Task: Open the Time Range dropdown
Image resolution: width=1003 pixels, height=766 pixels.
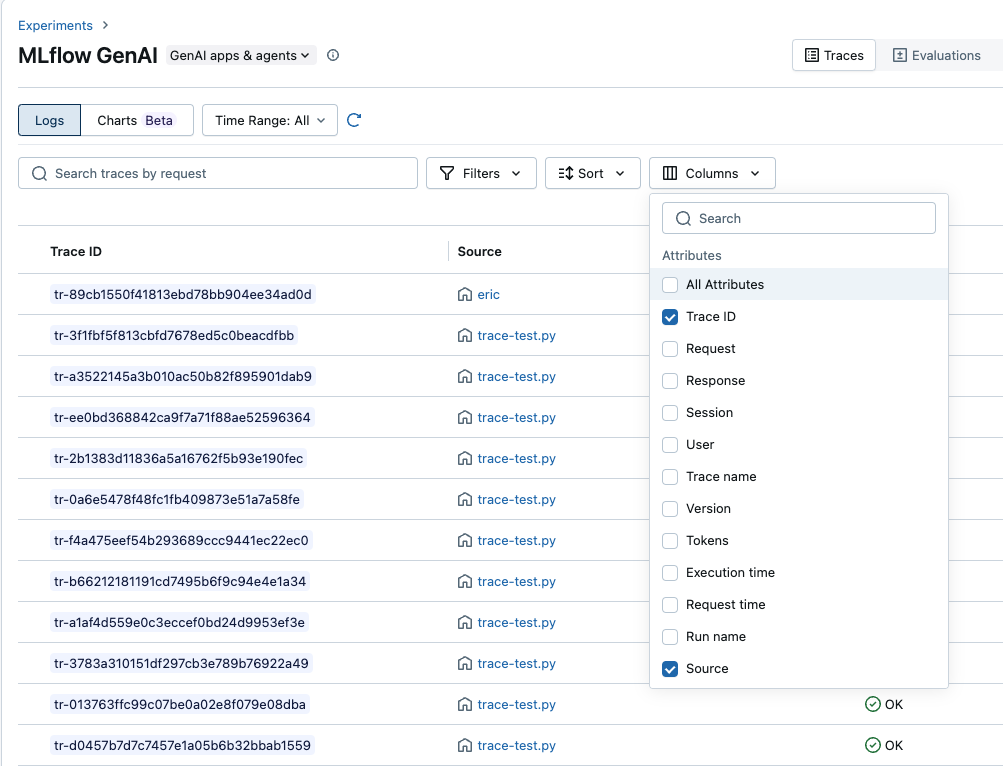Action: 268,119
